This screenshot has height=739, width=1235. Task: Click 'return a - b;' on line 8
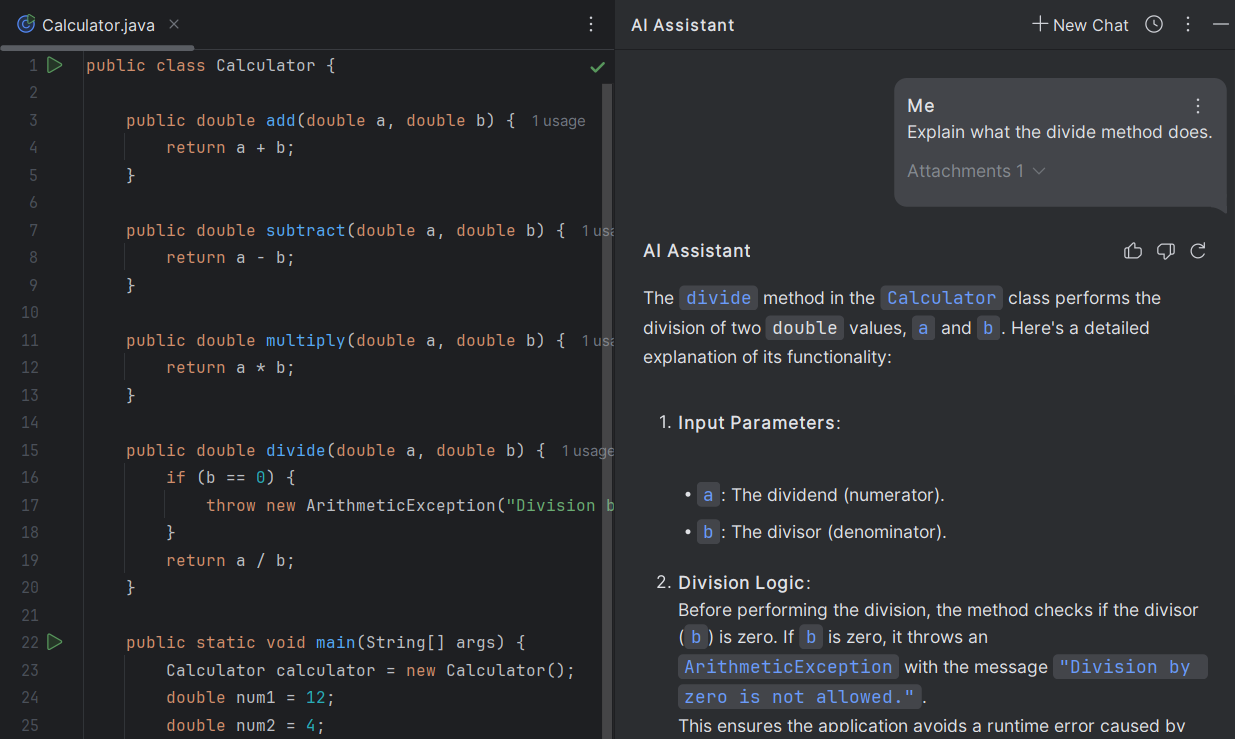coord(230,257)
